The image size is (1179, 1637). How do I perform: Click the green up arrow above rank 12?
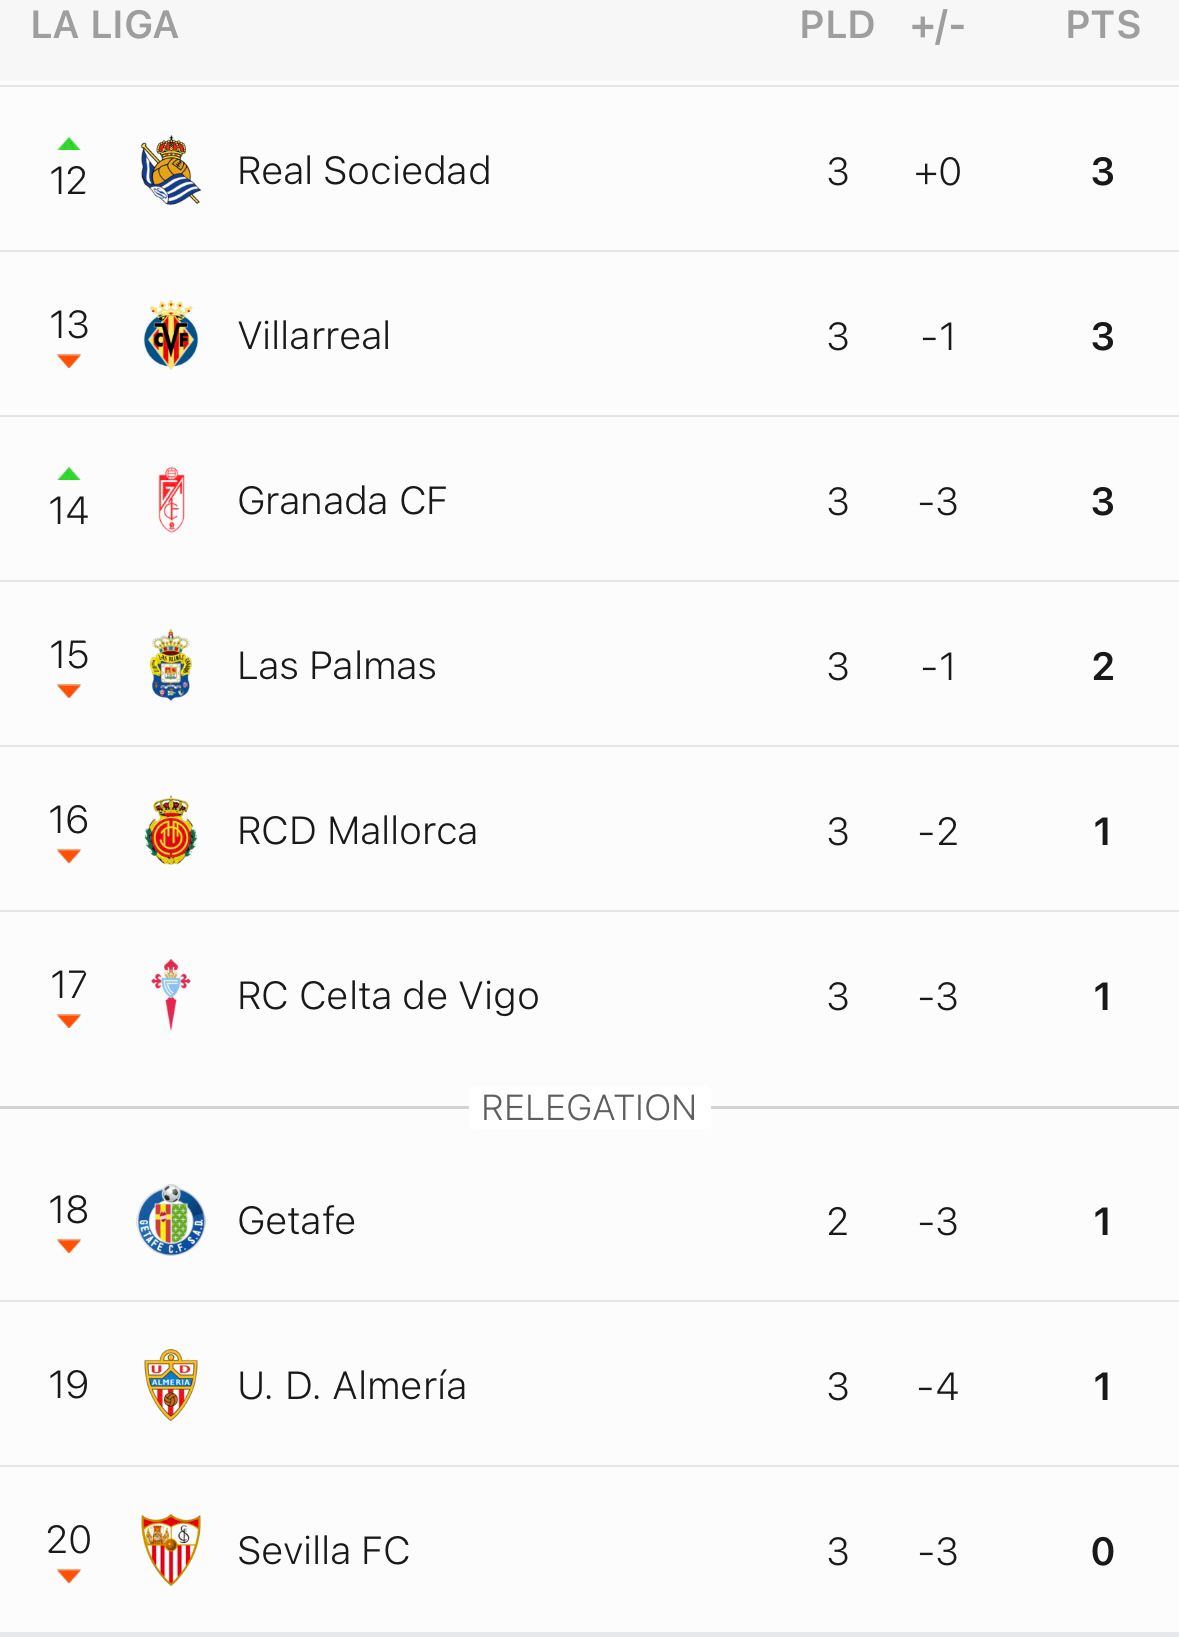pos(69,144)
